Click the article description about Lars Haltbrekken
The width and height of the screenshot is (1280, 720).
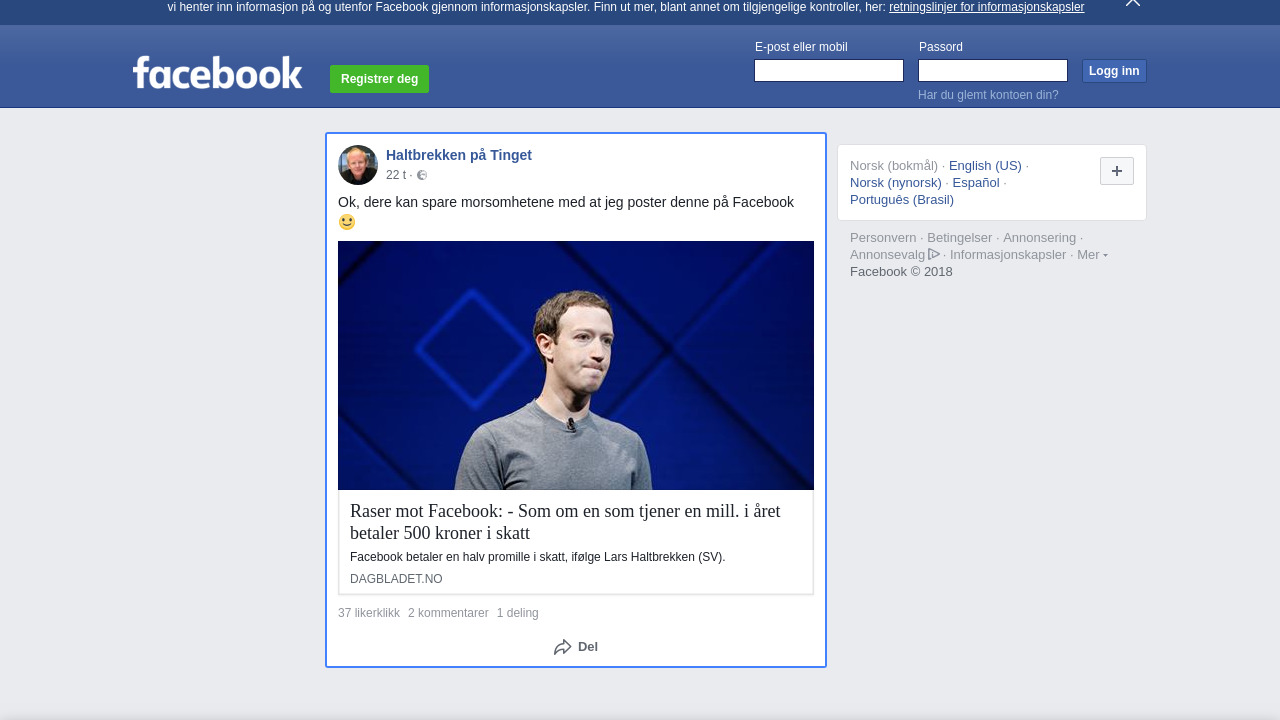(538, 557)
